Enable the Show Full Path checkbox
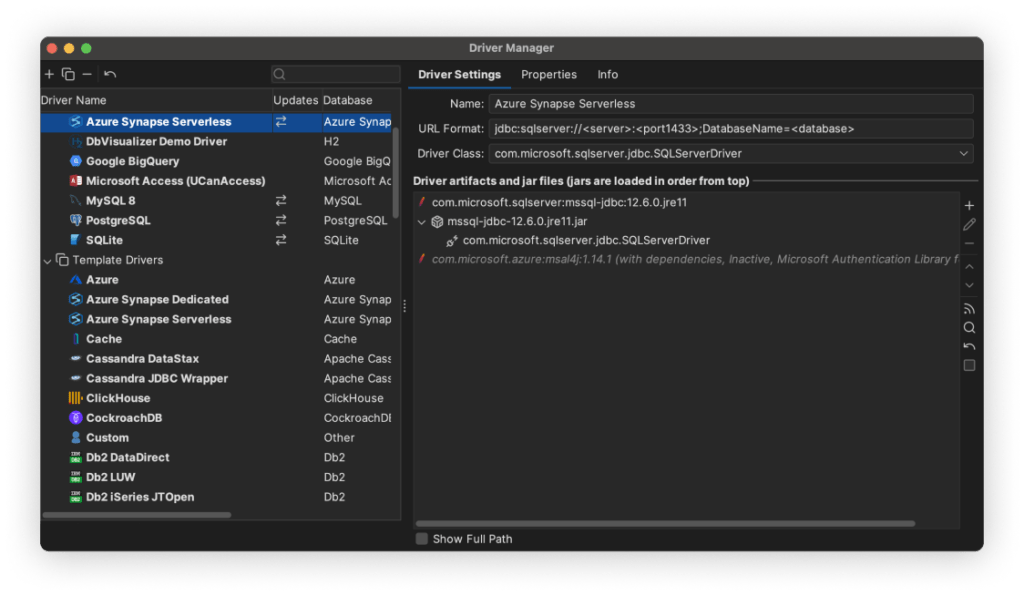The width and height of the screenshot is (1024, 596). 421,538
